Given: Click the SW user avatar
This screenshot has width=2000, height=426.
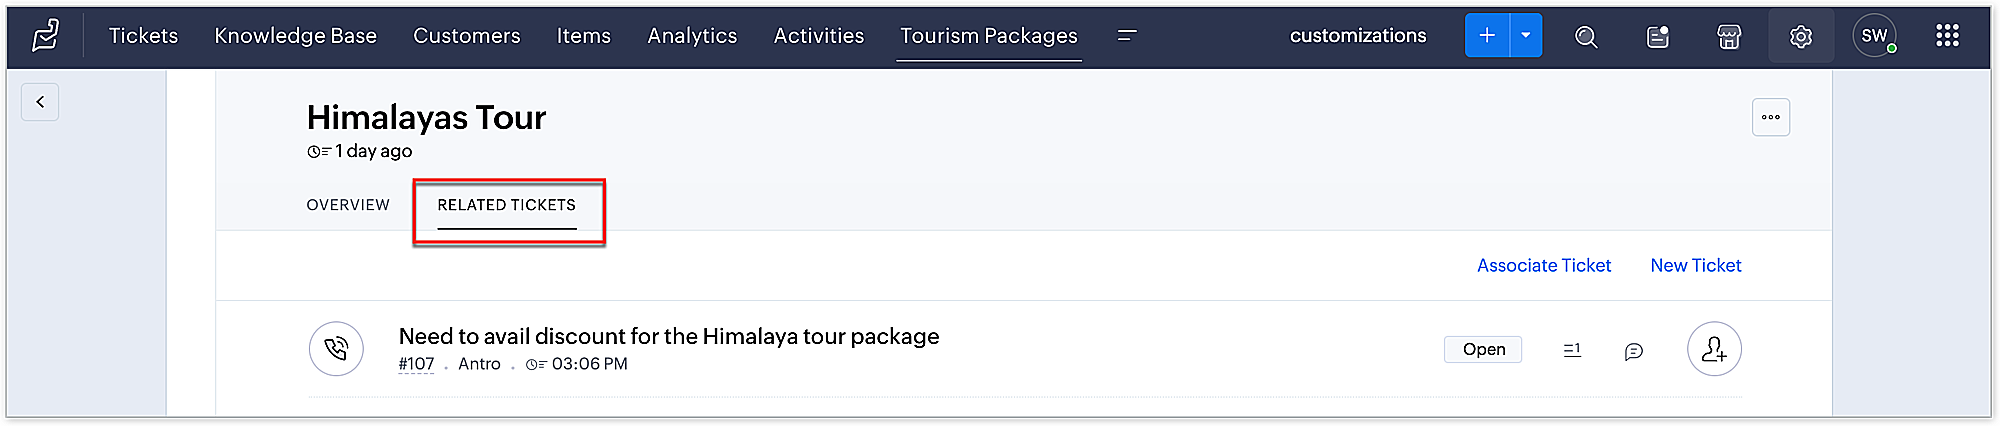Looking at the screenshot, I should [x=1874, y=36].
